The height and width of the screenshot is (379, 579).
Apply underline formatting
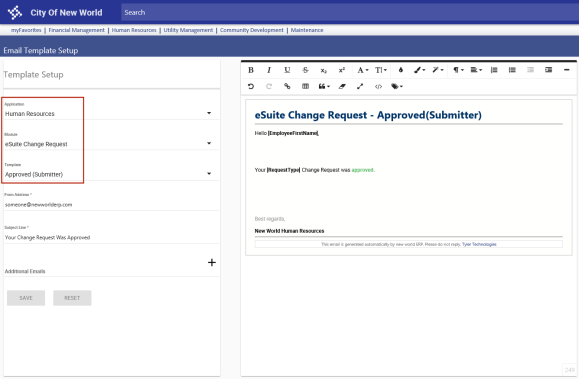[287, 70]
